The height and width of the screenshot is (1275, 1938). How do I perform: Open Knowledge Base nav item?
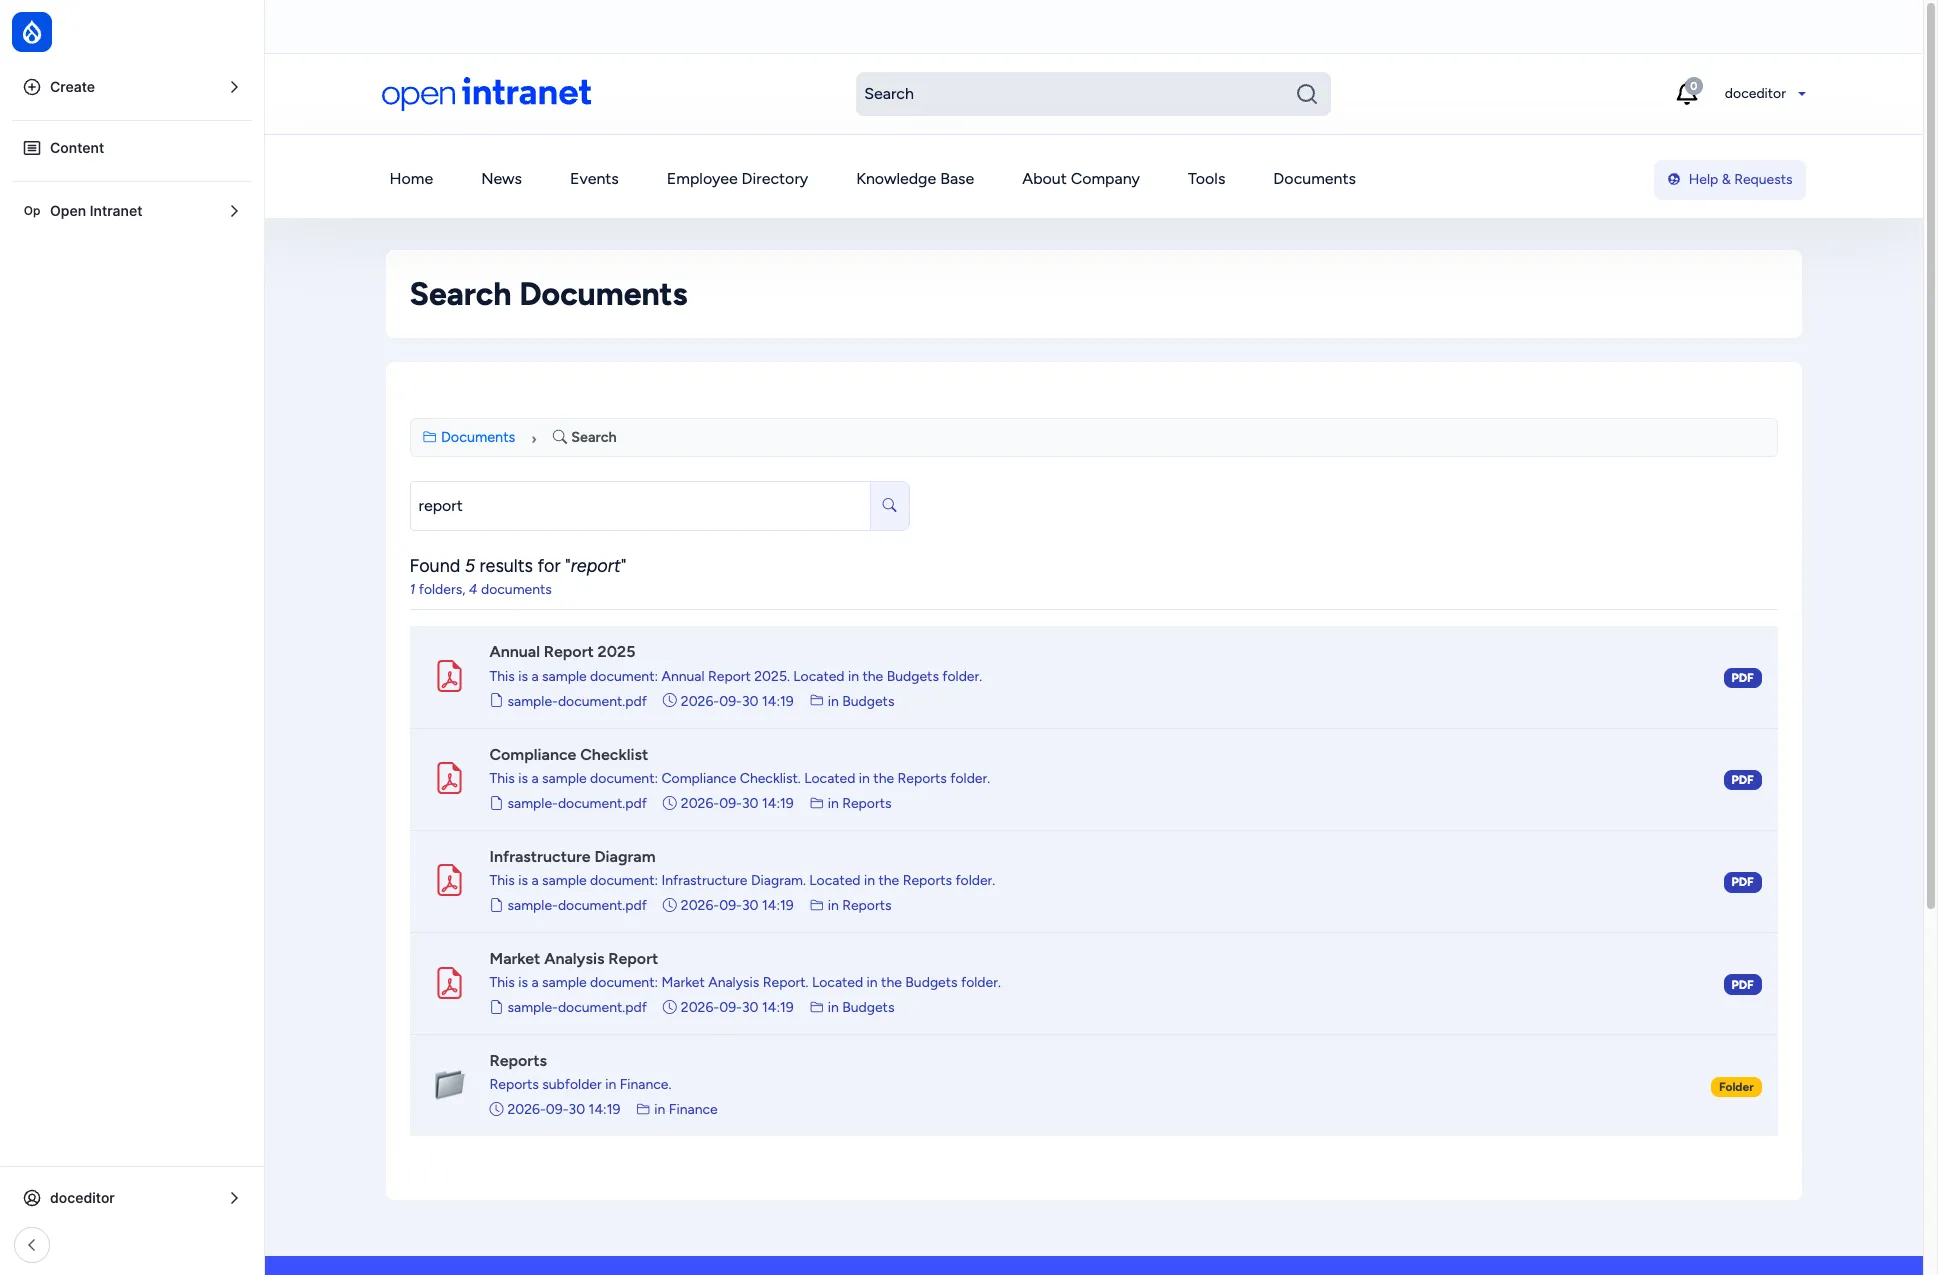tap(915, 179)
